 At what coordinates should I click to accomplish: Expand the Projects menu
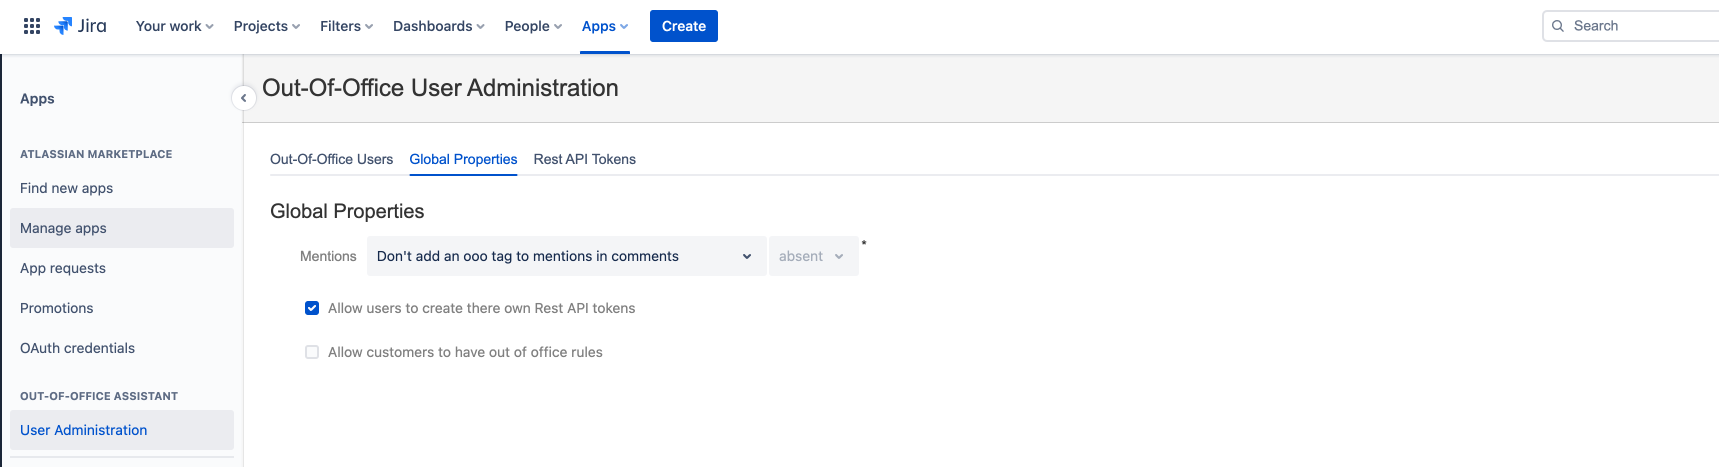click(267, 26)
